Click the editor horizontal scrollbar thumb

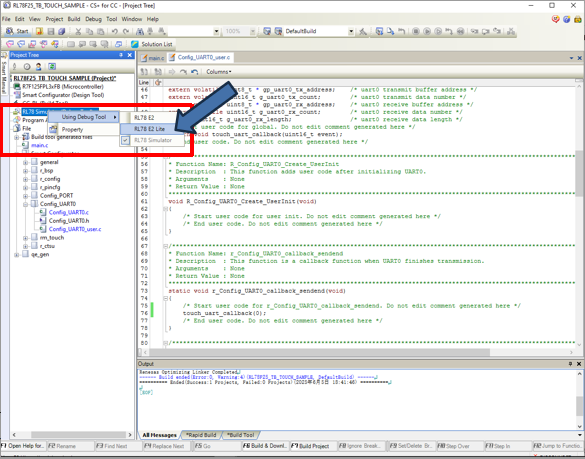tap(319, 352)
